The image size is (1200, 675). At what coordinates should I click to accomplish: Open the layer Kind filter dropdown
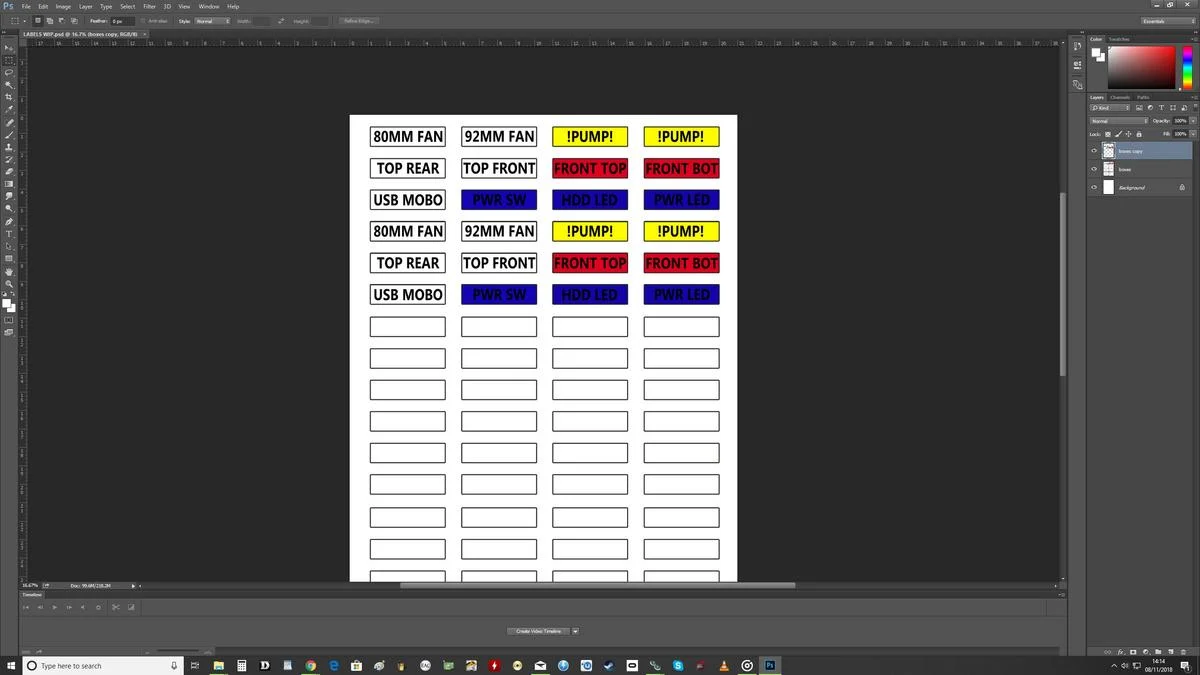click(x=1110, y=108)
